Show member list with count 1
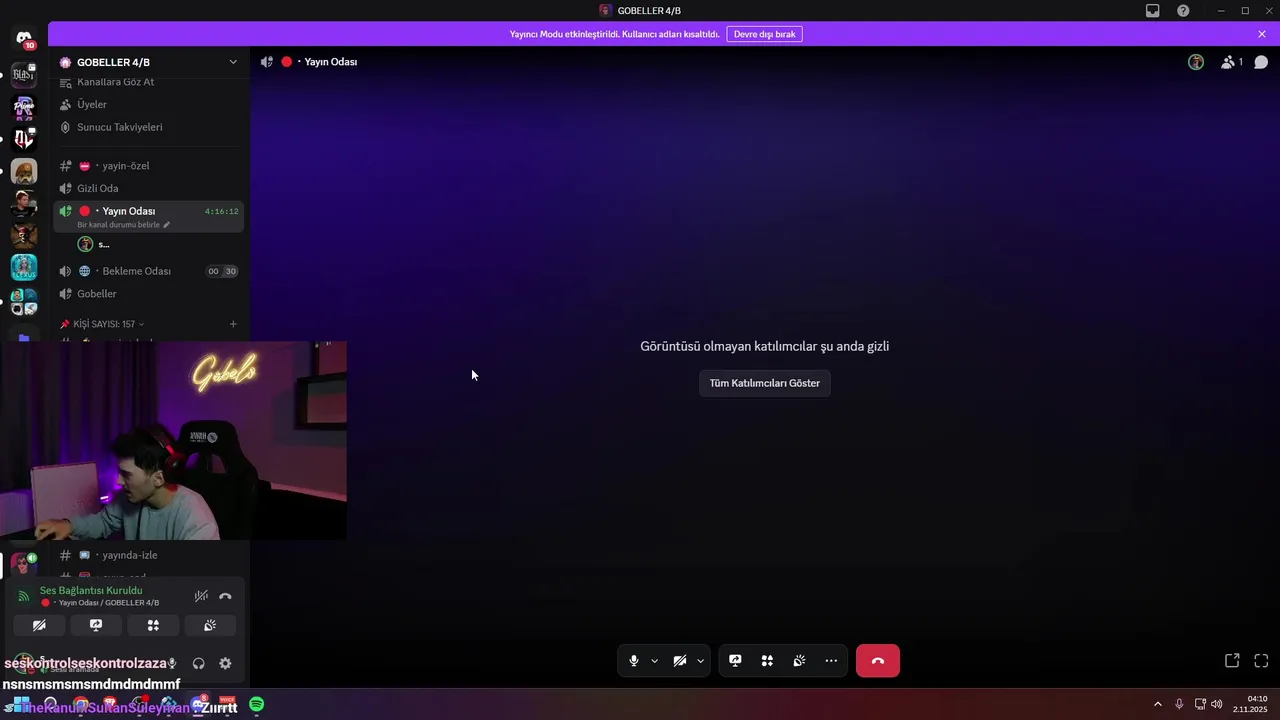Viewport: 1280px width, 720px height. click(1231, 62)
